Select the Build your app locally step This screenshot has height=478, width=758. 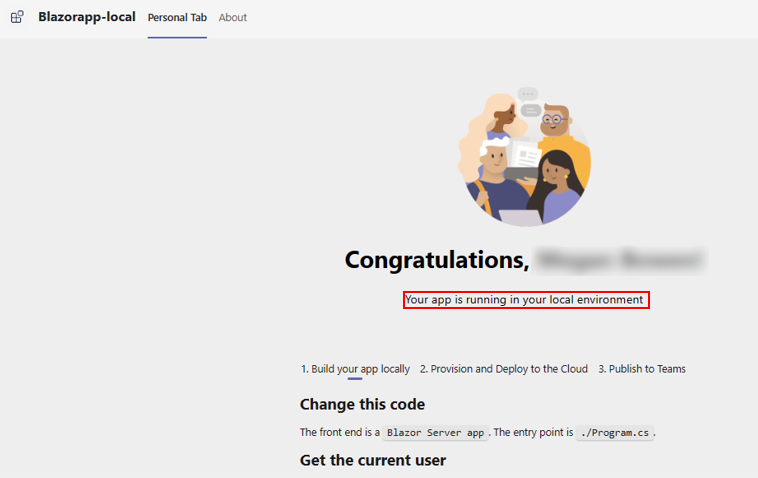(355, 369)
